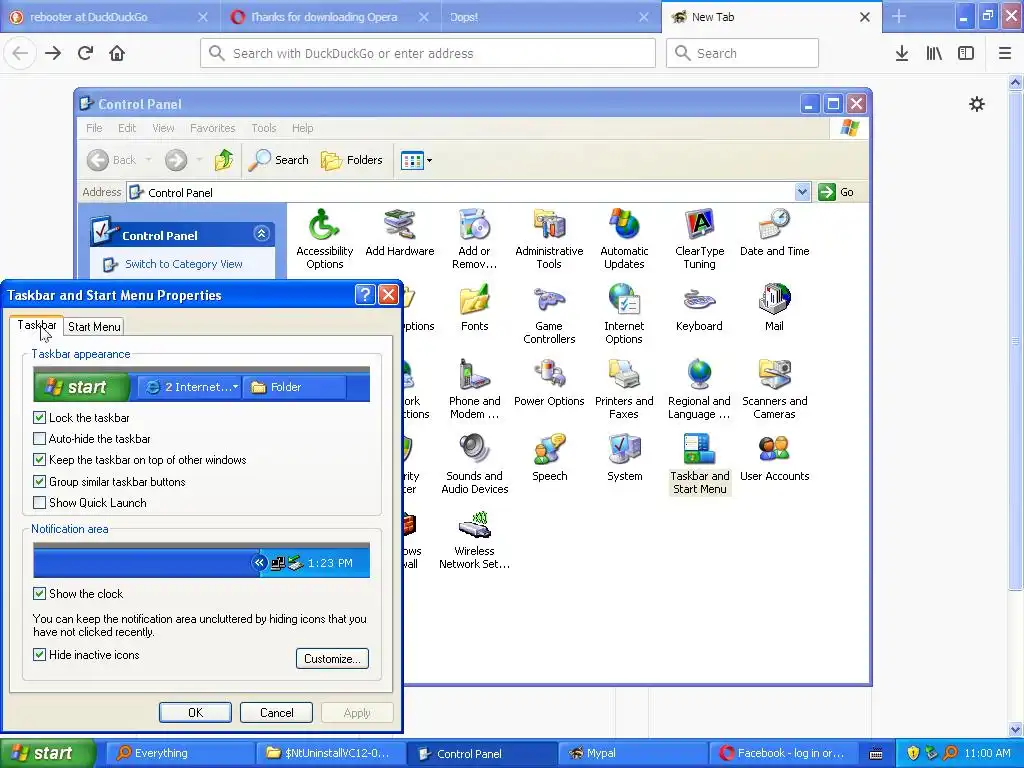Select Taskbar and Start Menu icon
The height and width of the screenshot is (768, 1024).
tap(699, 464)
